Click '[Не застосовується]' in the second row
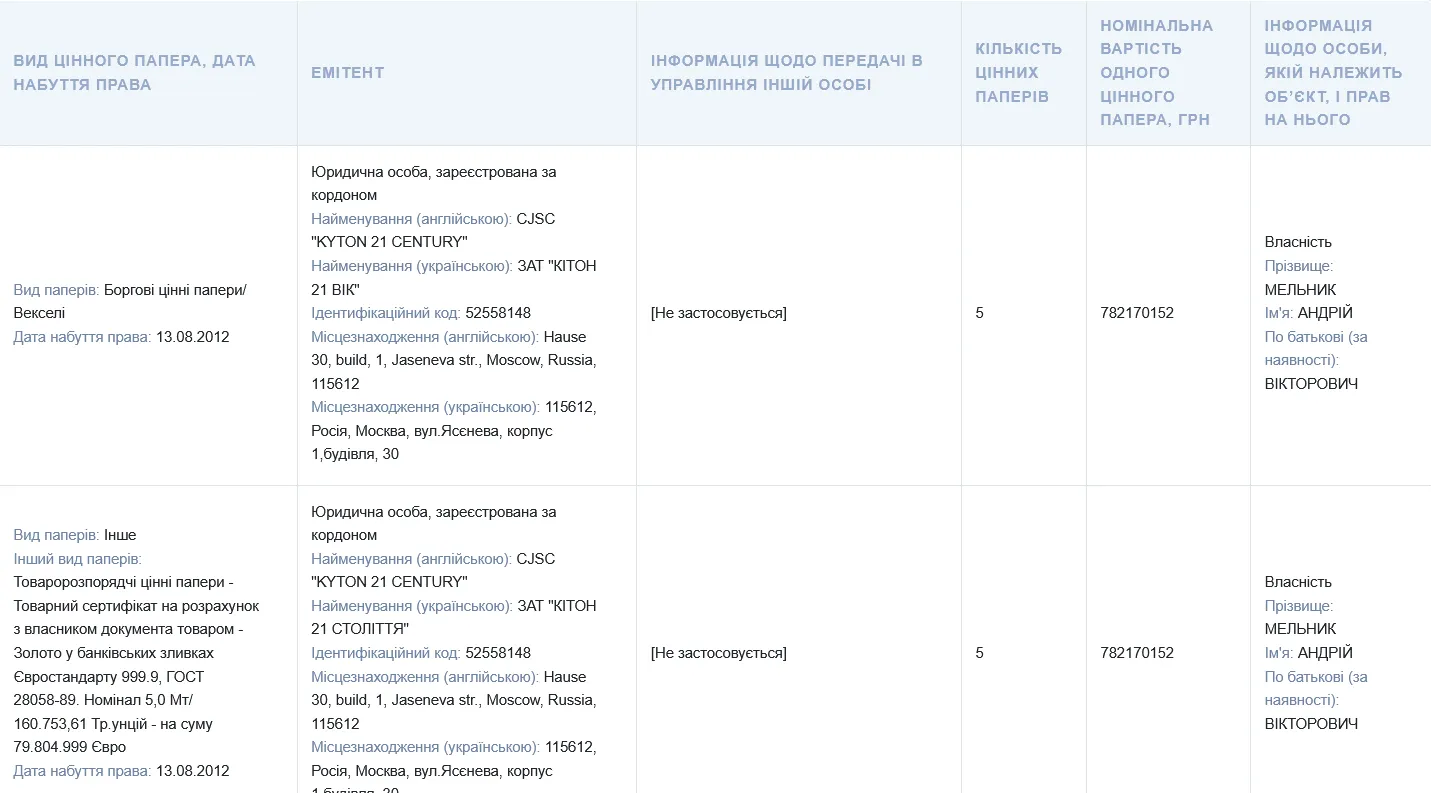The width and height of the screenshot is (1432, 793). pyautogui.click(x=718, y=653)
